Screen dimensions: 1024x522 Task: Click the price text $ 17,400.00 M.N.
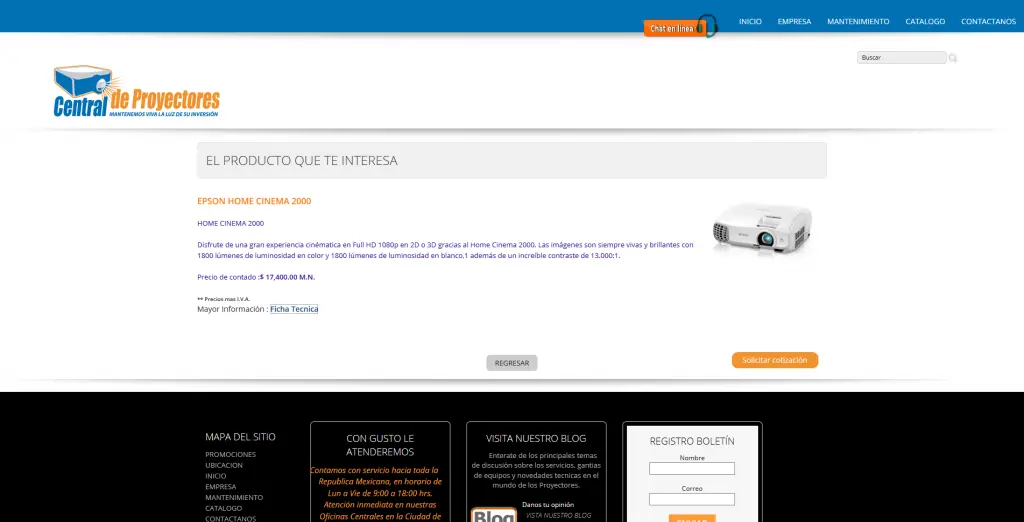287,277
